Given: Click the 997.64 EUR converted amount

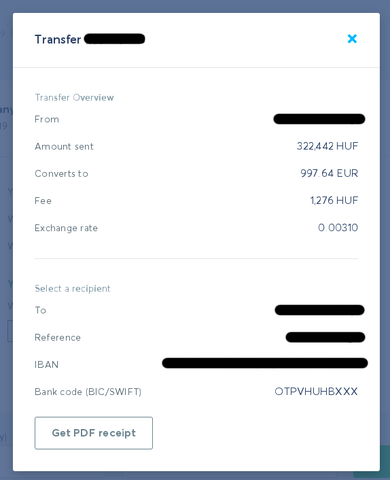Looking at the screenshot, I should (x=329, y=173).
